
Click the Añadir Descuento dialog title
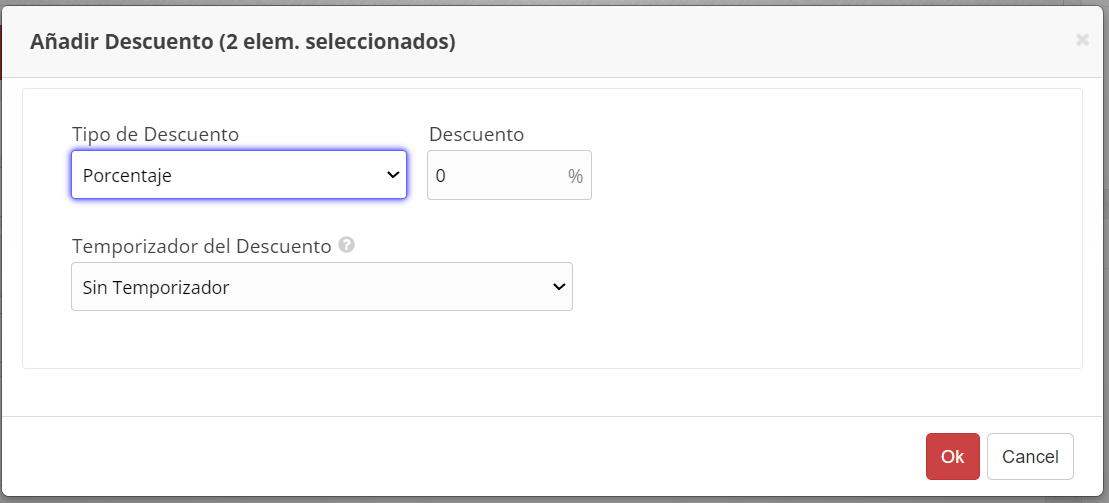[x=243, y=42]
